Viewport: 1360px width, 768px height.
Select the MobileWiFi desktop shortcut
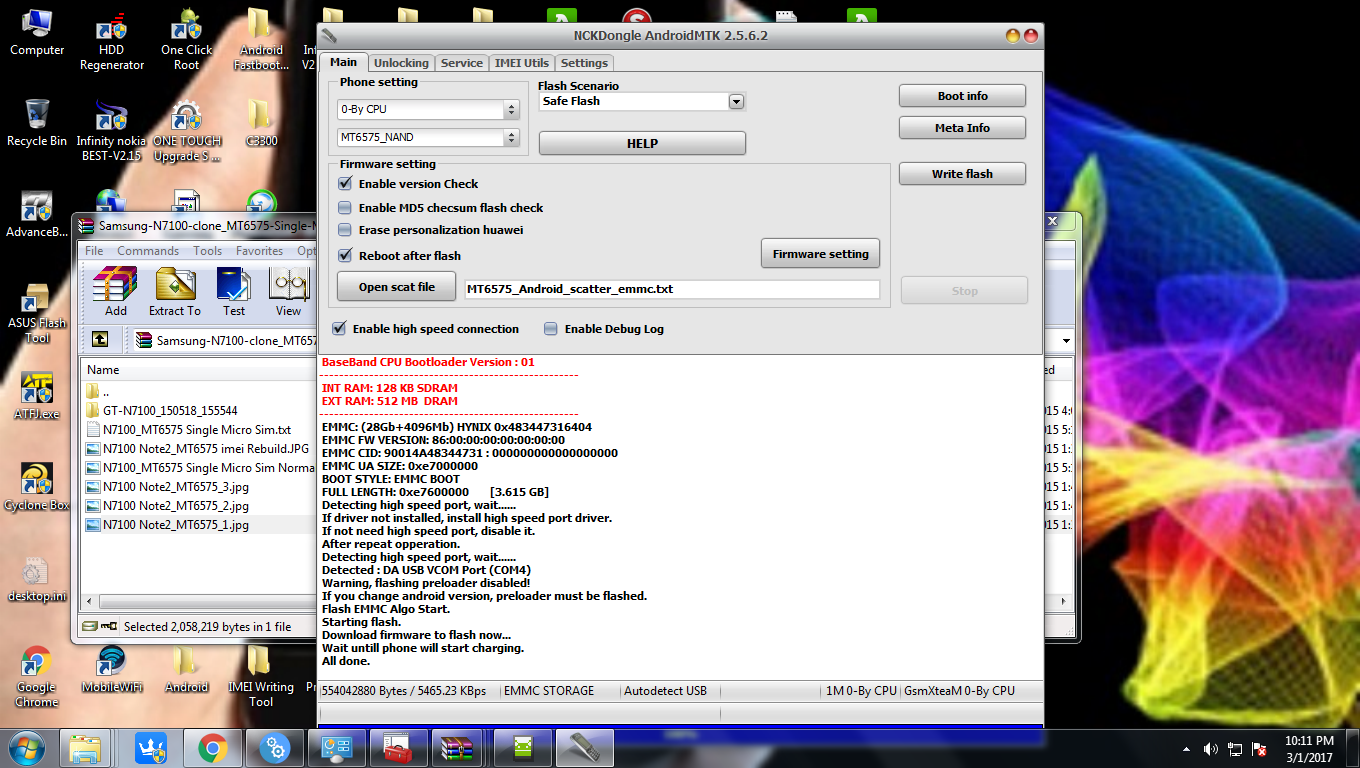[111, 669]
